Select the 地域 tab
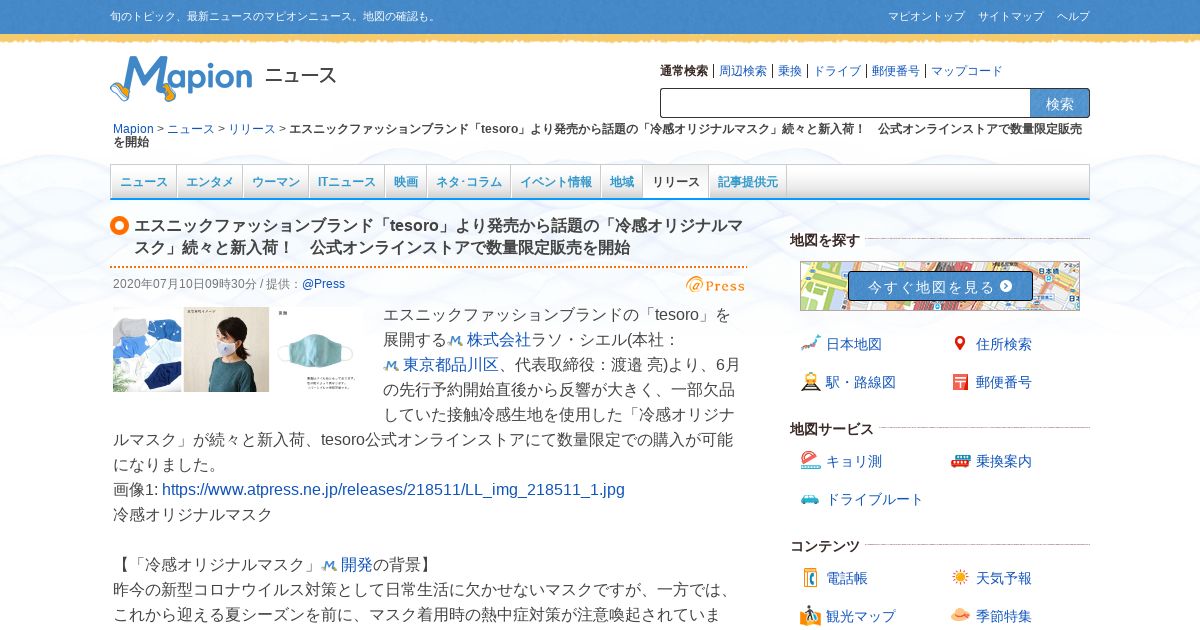 (622, 182)
